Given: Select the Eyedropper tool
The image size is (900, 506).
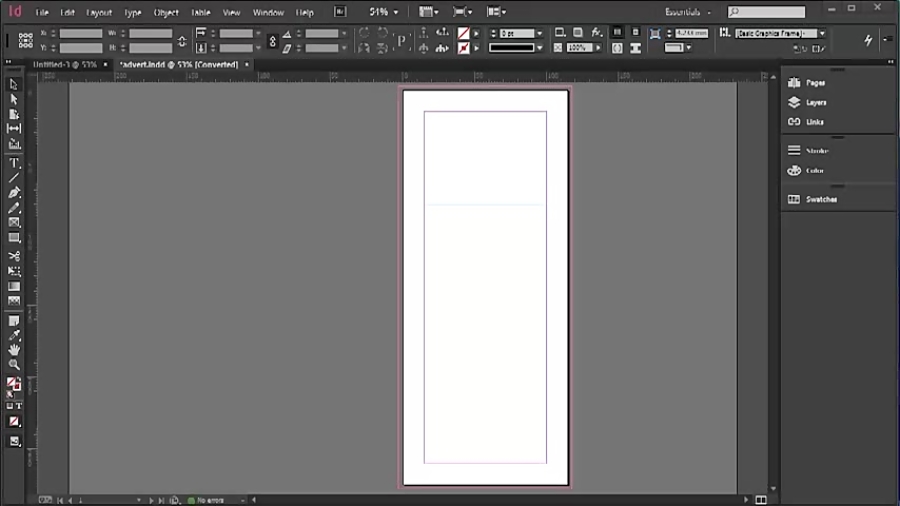Looking at the screenshot, I should (x=14, y=335).
